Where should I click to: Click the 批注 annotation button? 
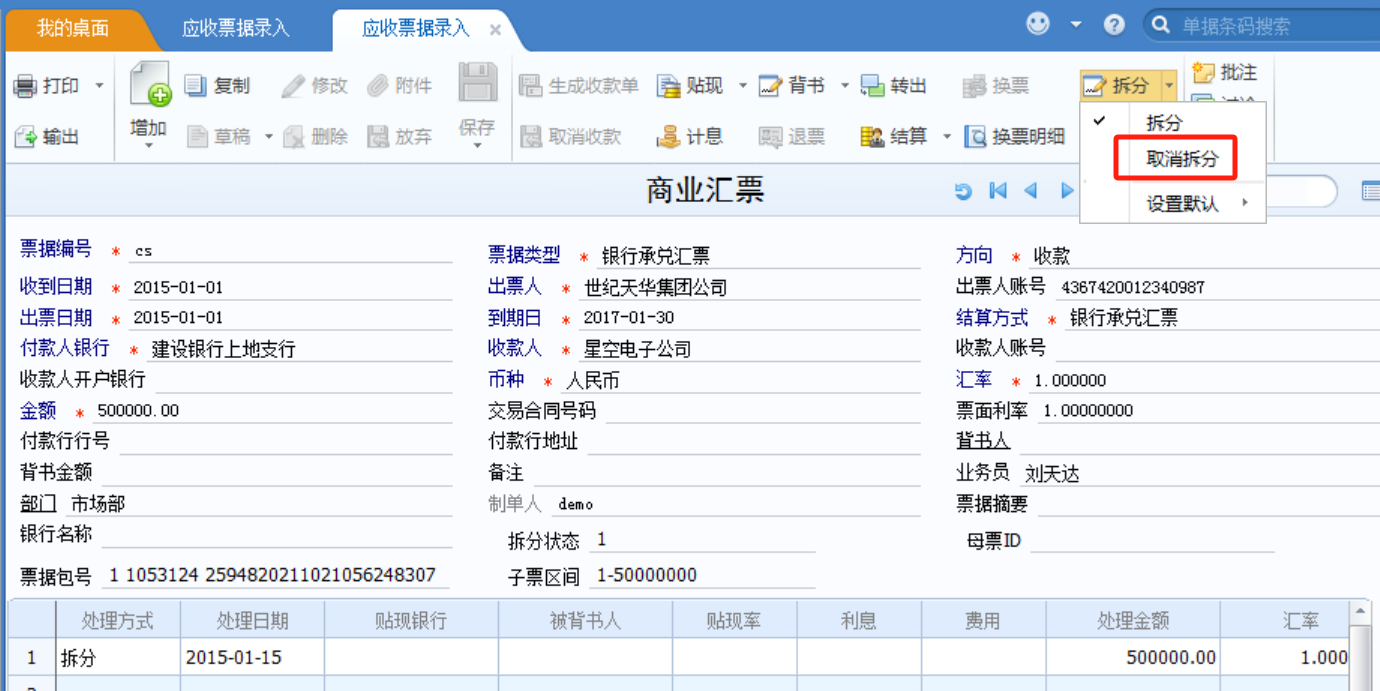pyautogui.click(x=1226, y=72)
